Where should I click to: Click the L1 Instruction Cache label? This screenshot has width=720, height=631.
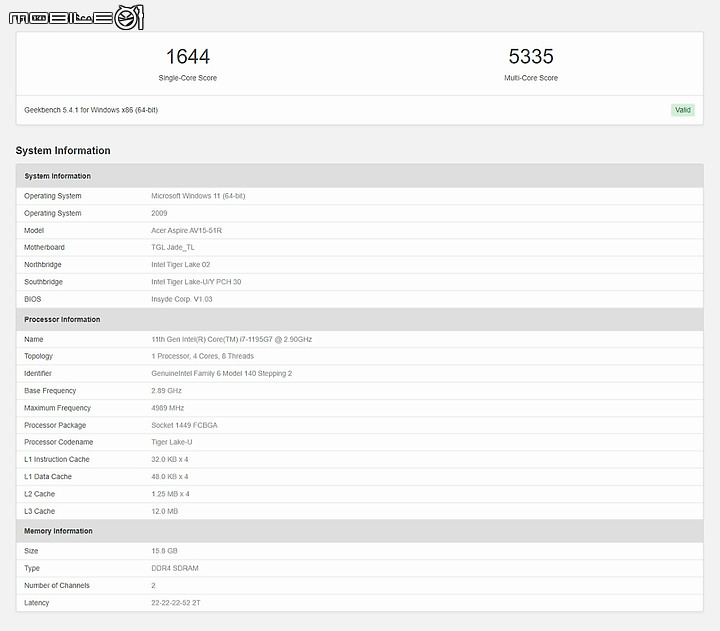(56, 460)
